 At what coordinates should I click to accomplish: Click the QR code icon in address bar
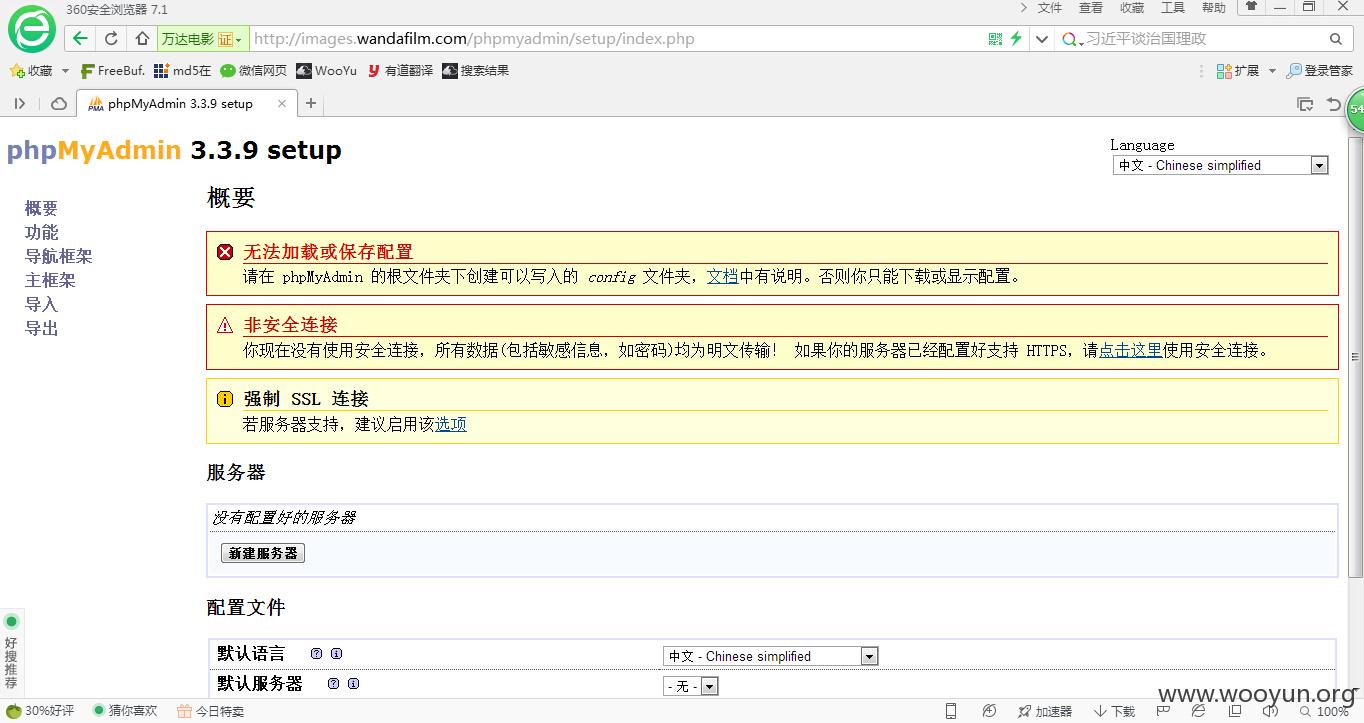tap(995, 39)
